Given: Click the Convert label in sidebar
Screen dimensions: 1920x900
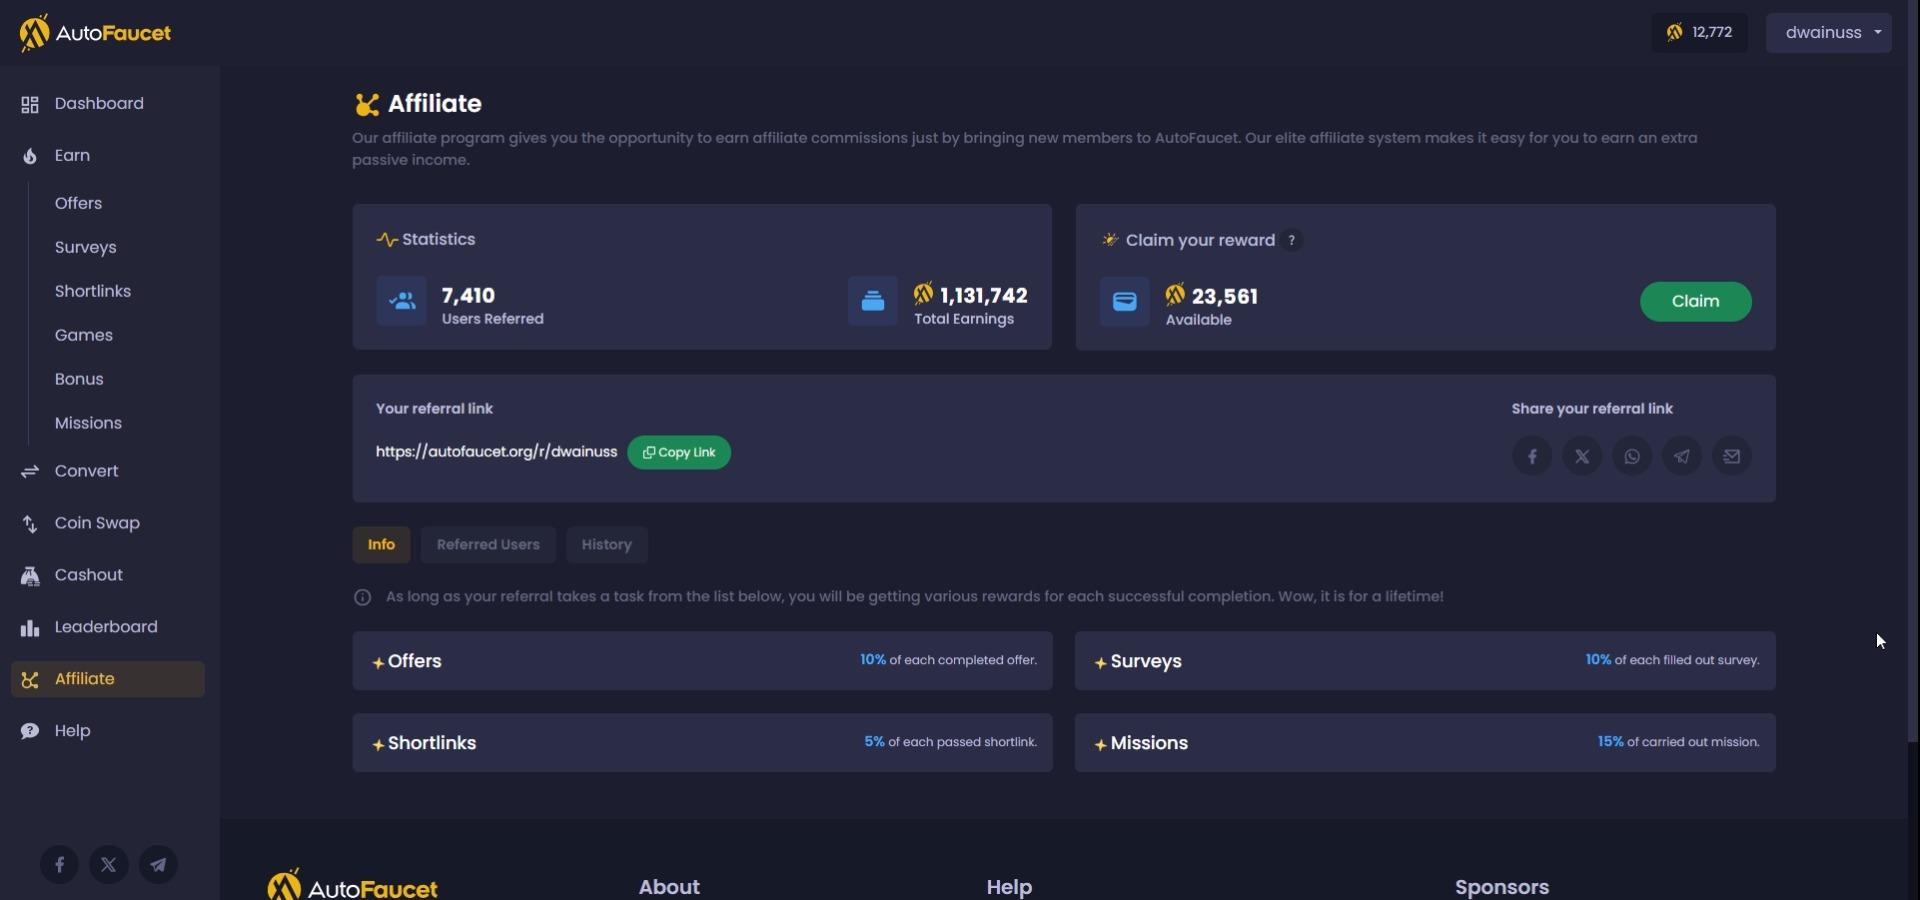Looking at the screenshot, I should coord(86,472).
